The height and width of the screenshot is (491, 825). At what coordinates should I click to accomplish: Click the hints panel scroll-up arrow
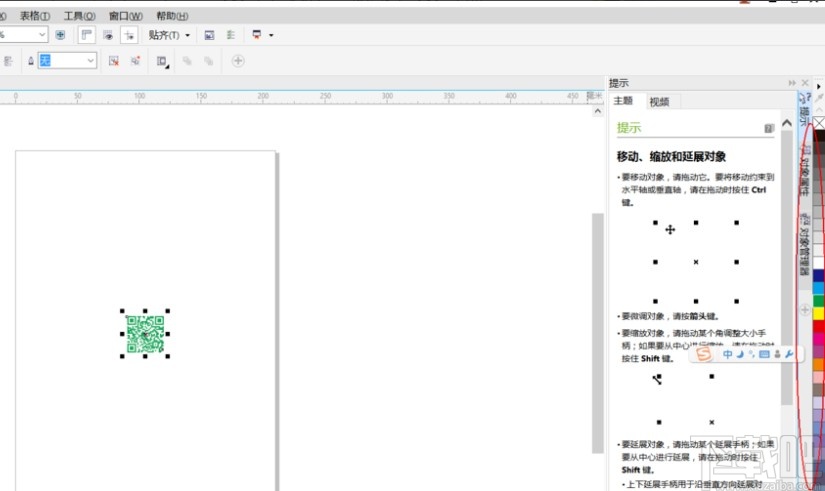pos(787,123)
